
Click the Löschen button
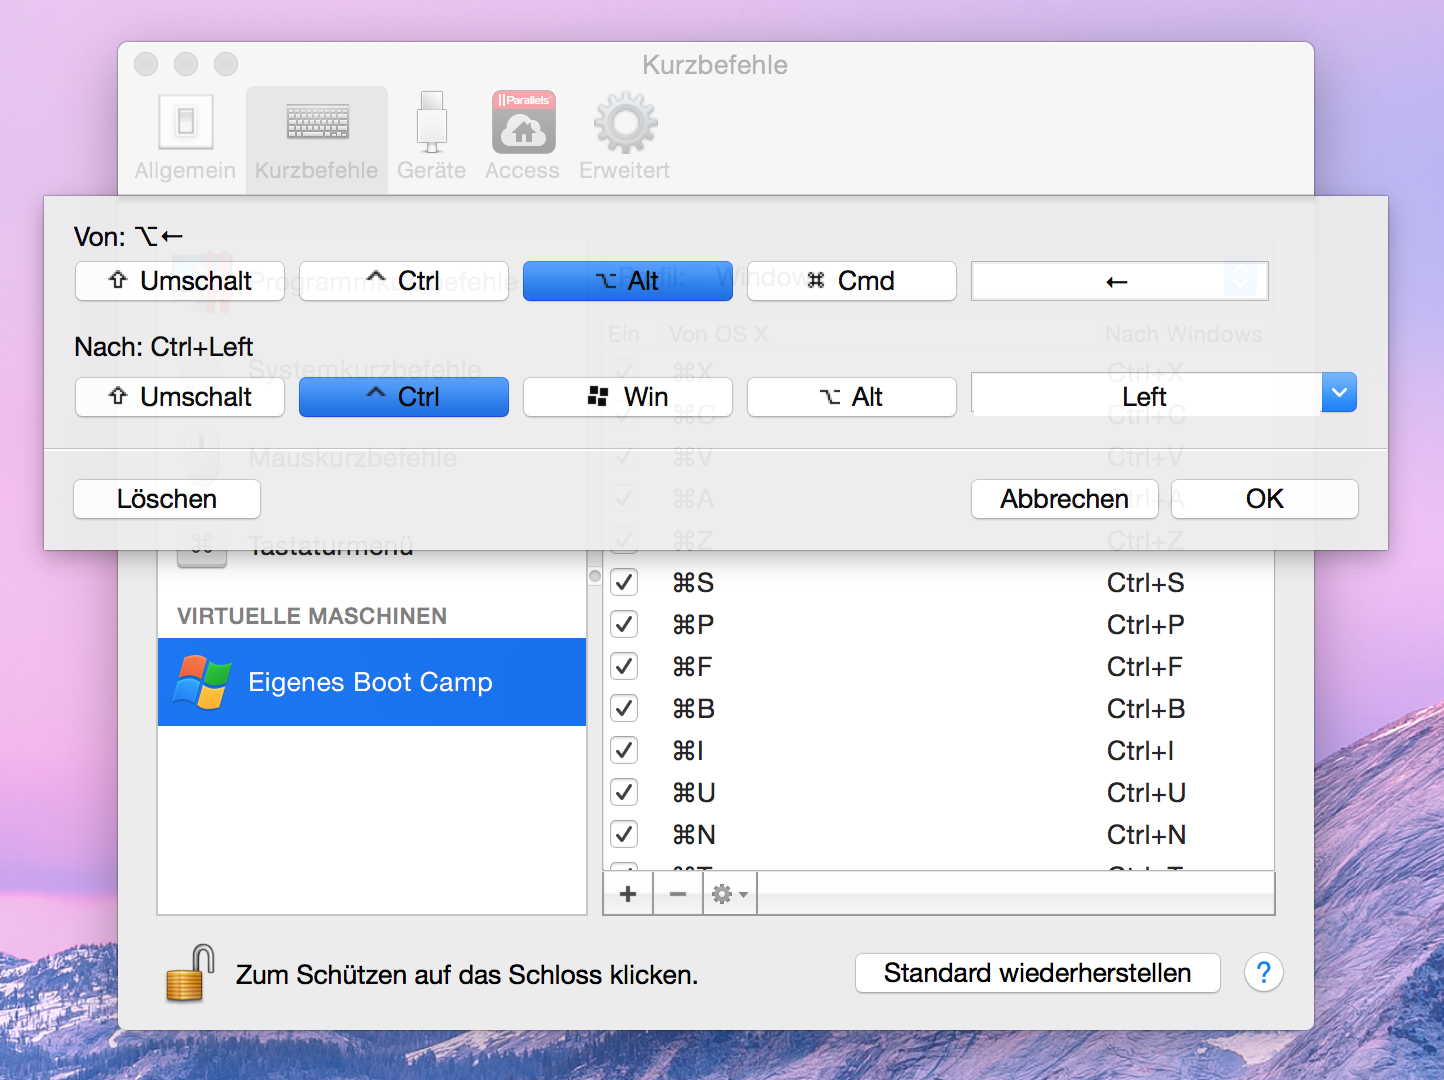coord(167,499)
